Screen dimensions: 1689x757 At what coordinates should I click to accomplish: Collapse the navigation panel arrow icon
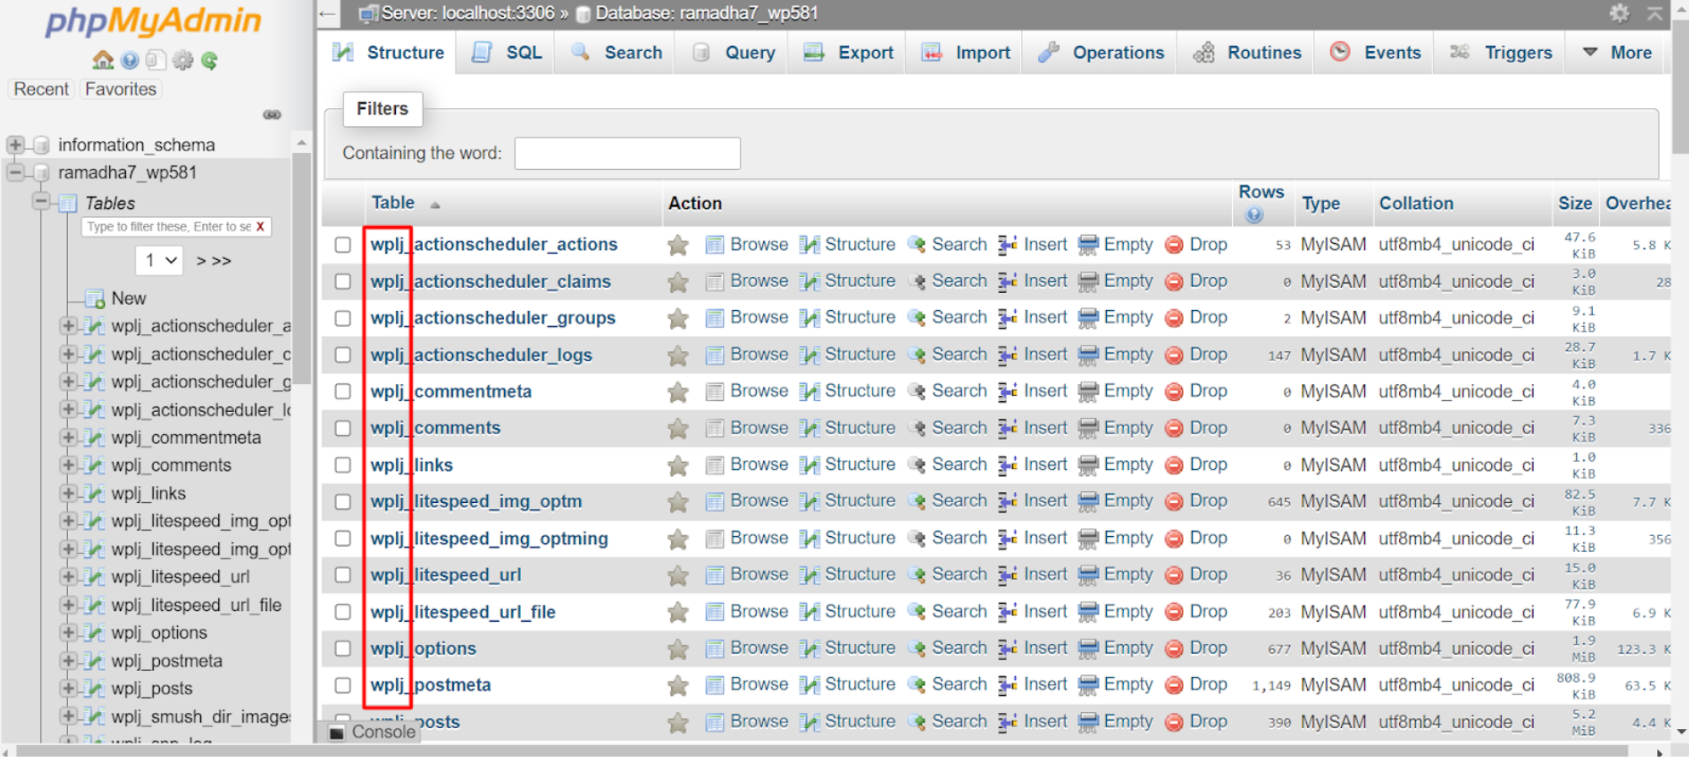(x=328, y=13)
